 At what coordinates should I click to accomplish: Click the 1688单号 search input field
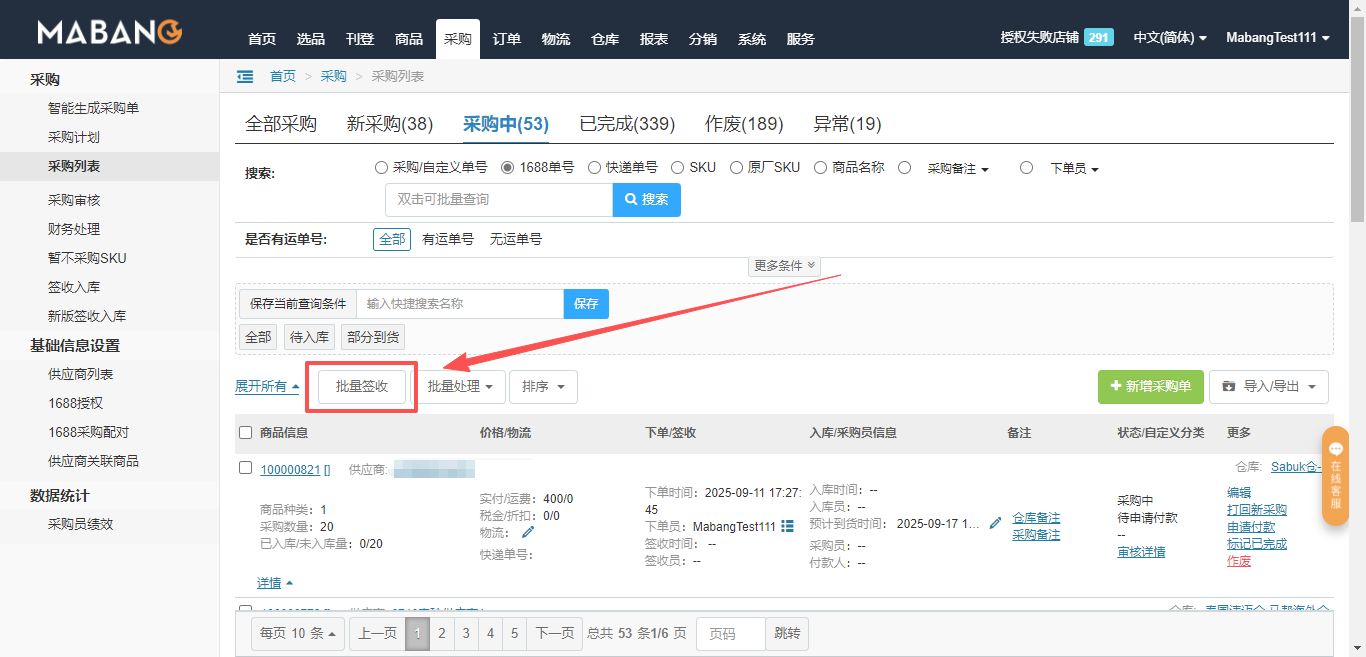[x=498, y=200]
